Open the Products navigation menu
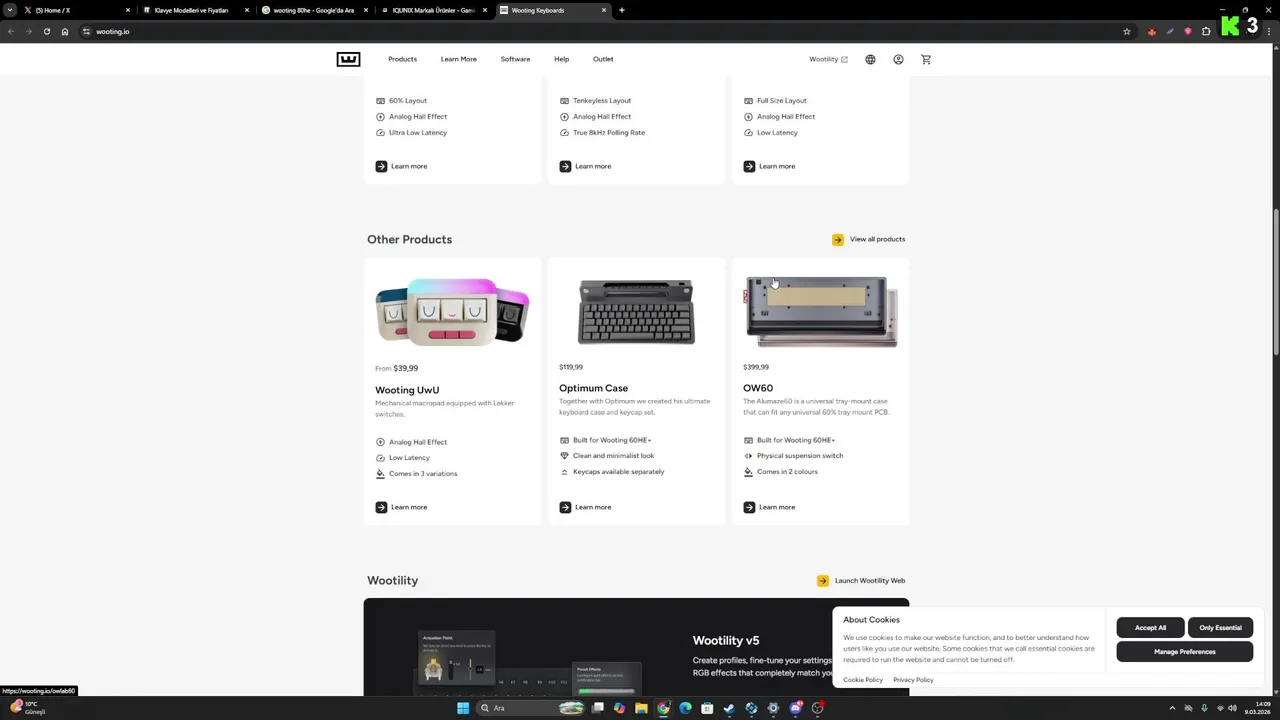Viewport: 1280px width, 720px height. pyautogui.click(x=402, y=59)
